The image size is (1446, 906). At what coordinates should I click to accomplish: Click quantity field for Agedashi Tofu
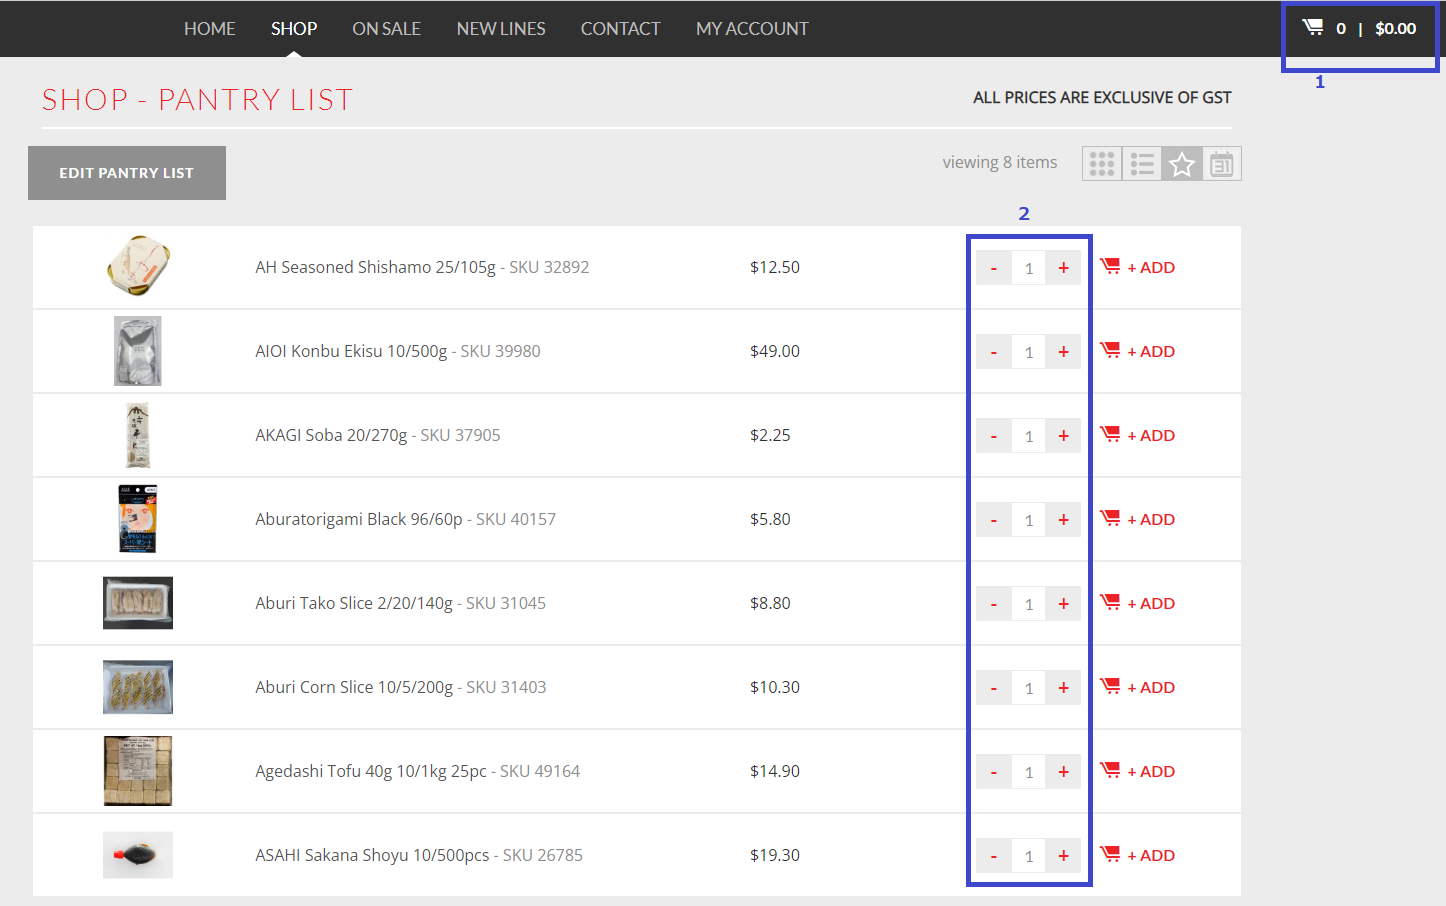click(x=1028, y=772)
